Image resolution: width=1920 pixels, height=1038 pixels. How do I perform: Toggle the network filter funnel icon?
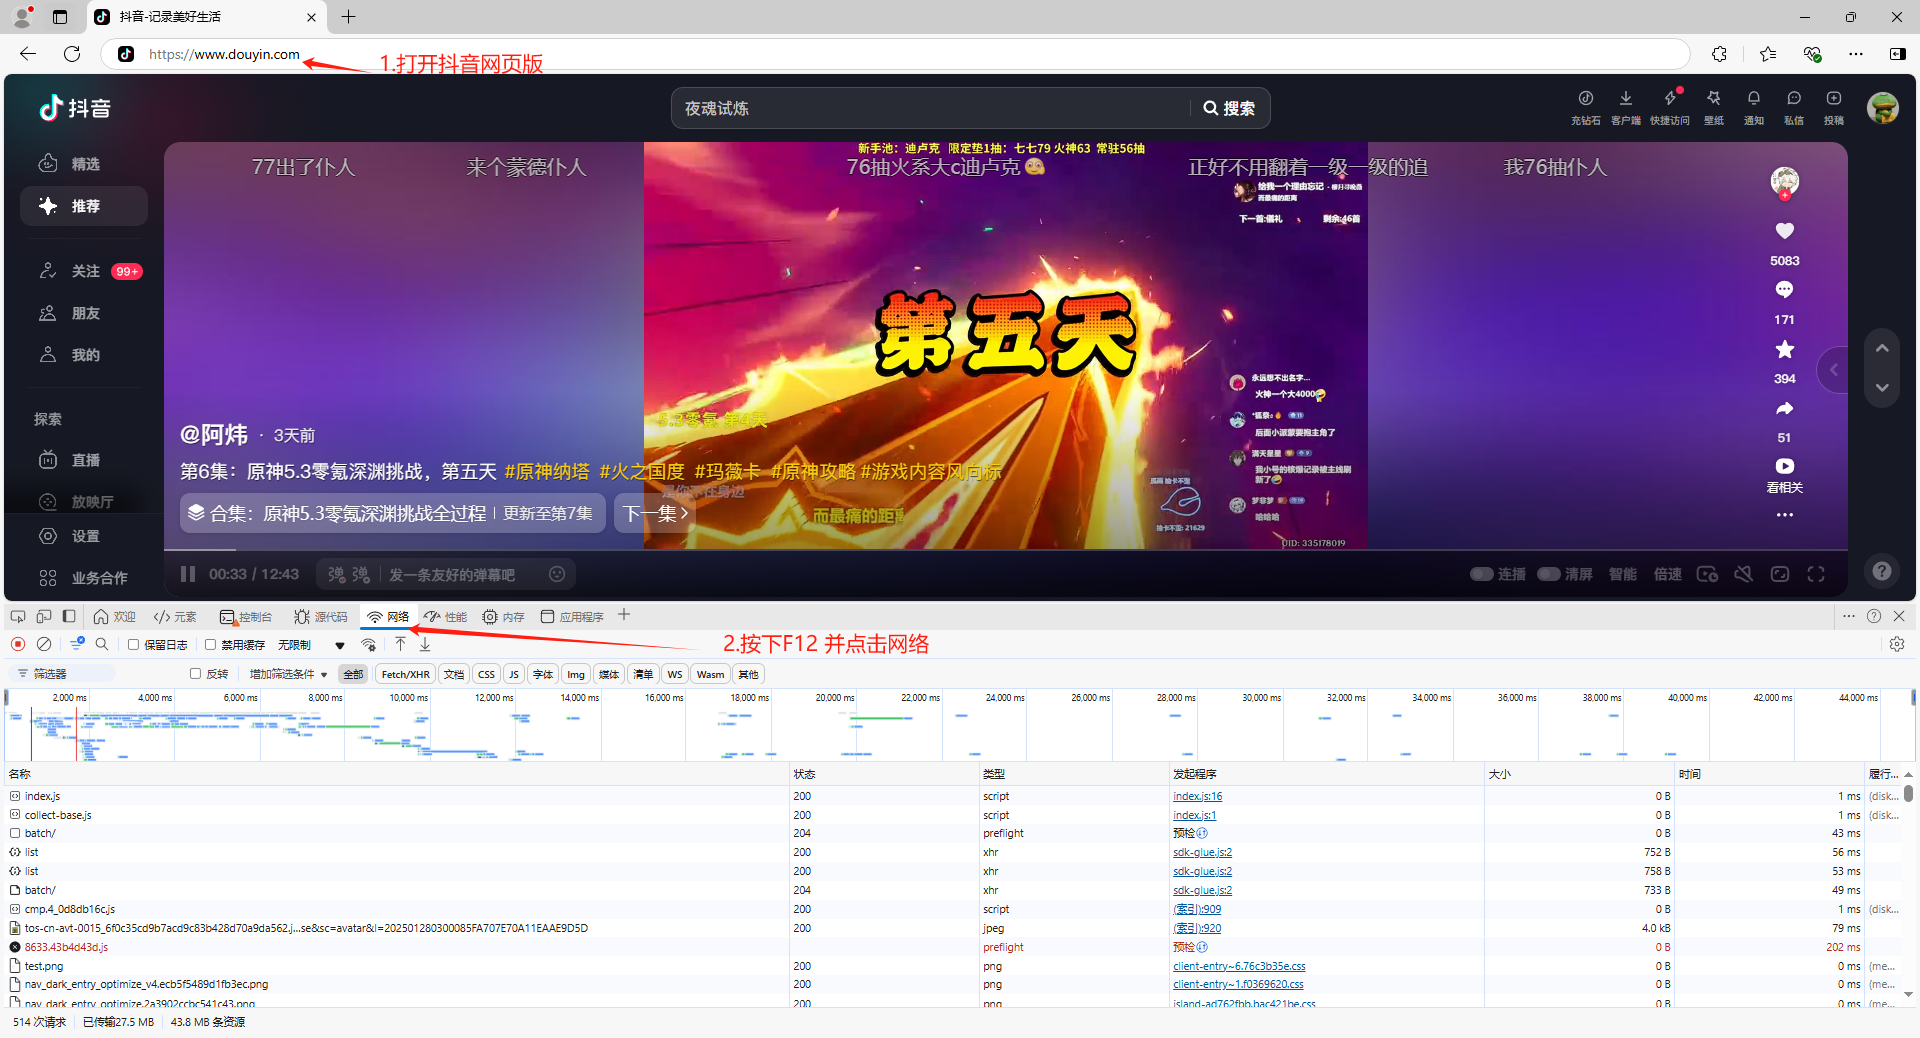click(x=77, y=644)
